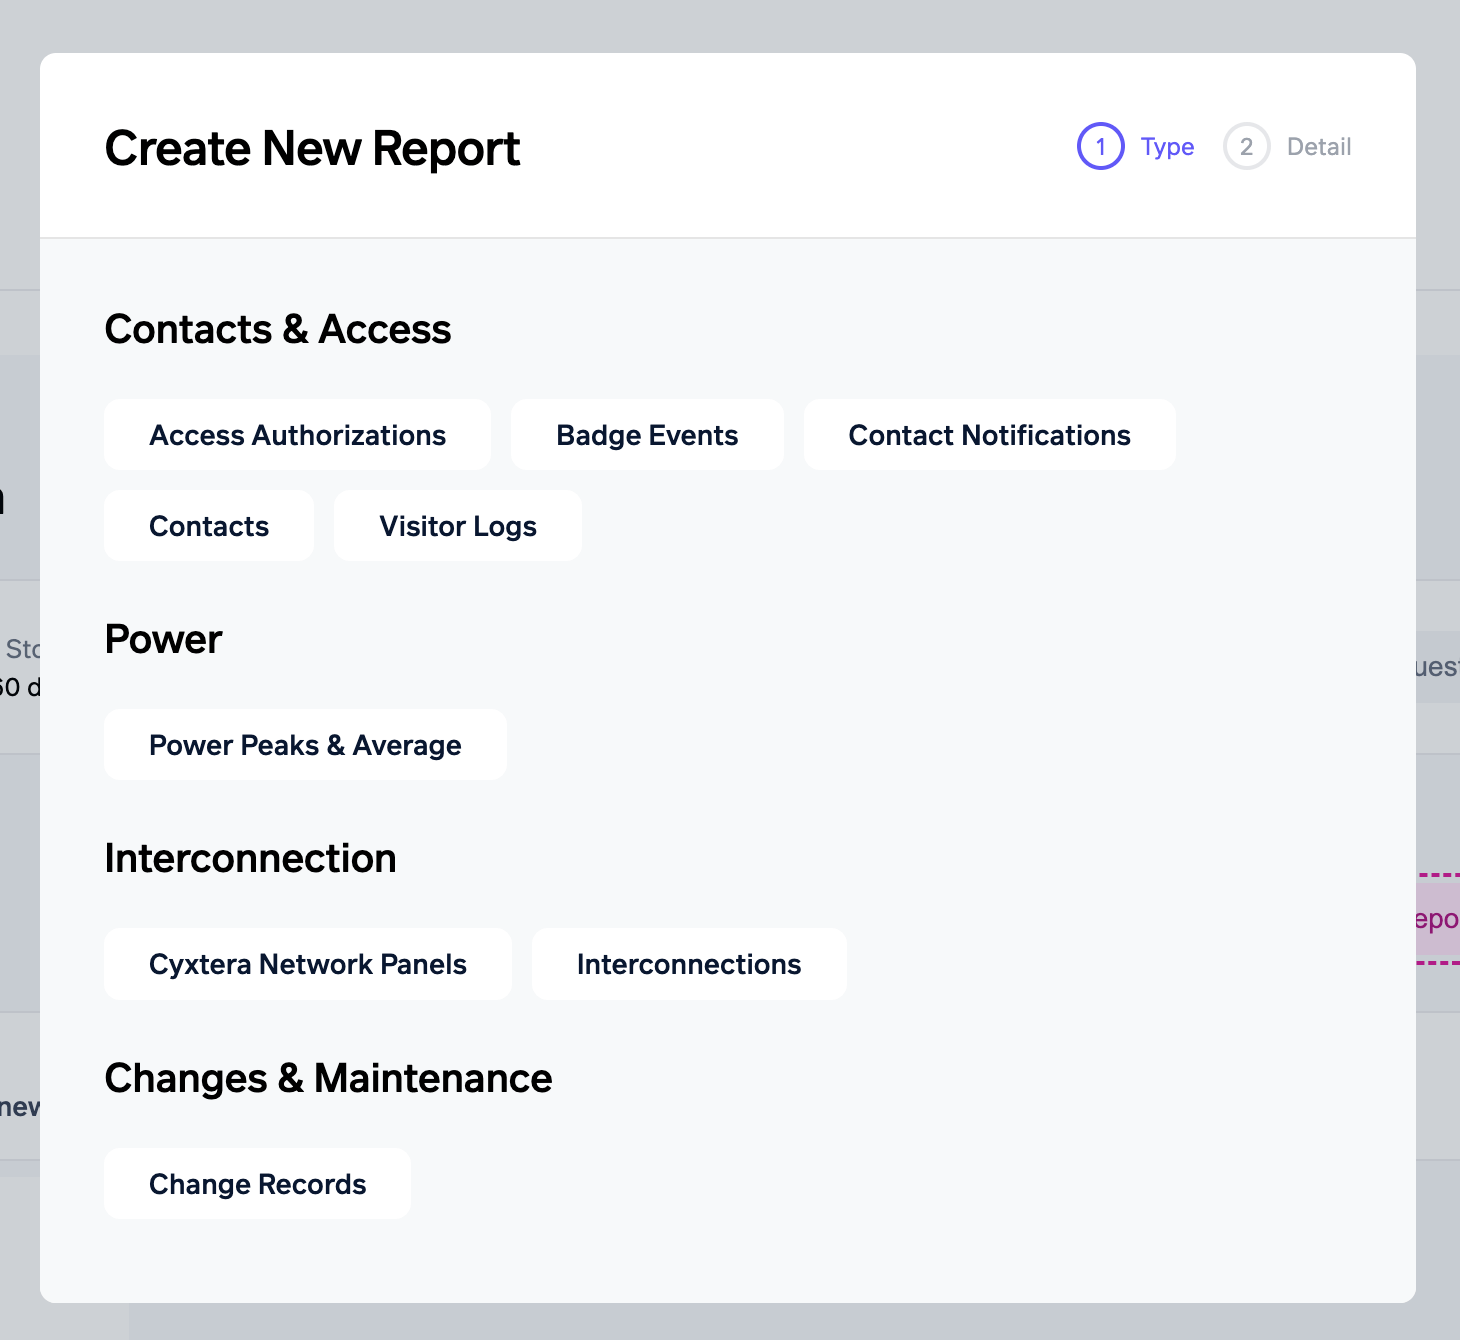Select the Access Authorizations report type
Viewport: 1460px width, 1340px height.
pyautogui.click(x=297, y=435)
